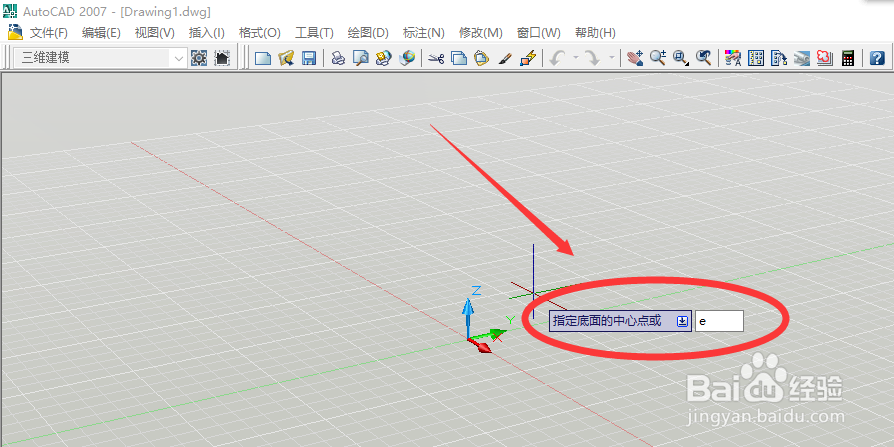The image size is (894, 447).
Task: Save the drawing with floppy icon
Action: 308,58
